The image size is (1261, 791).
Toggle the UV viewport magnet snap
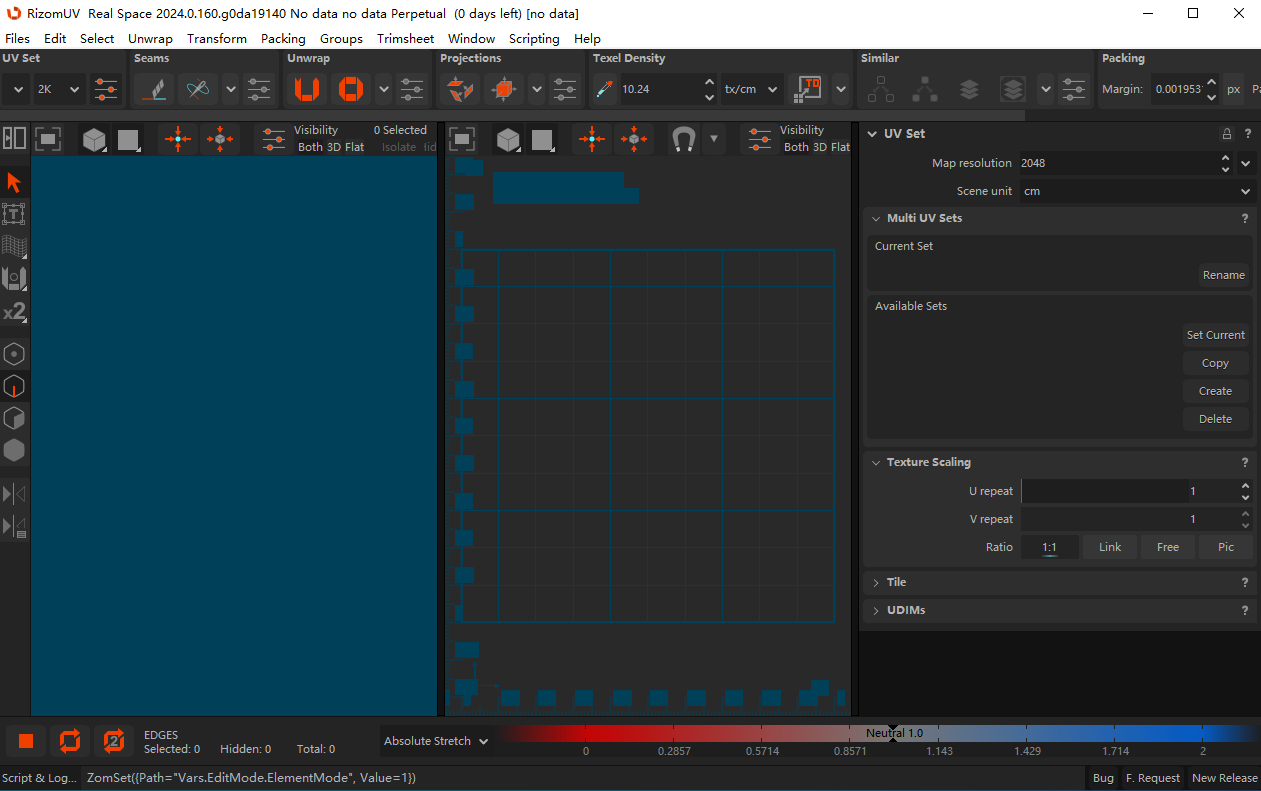(684, 138)
